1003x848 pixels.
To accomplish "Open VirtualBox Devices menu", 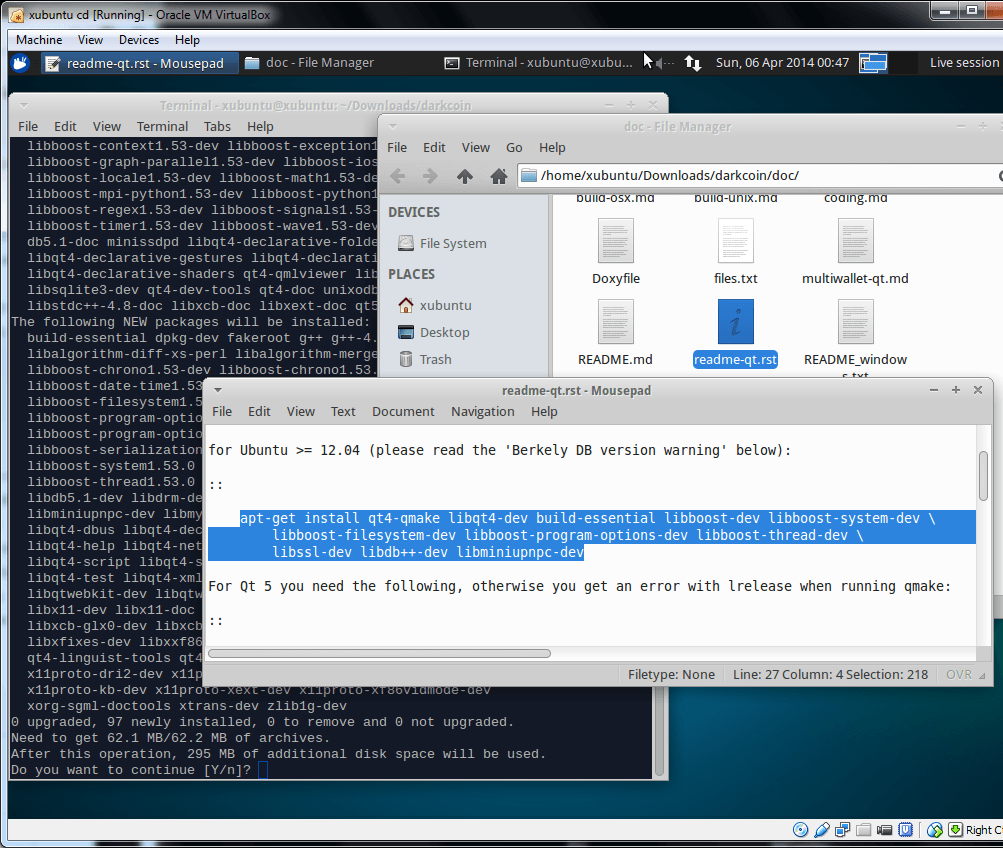I will pos(139,40).
